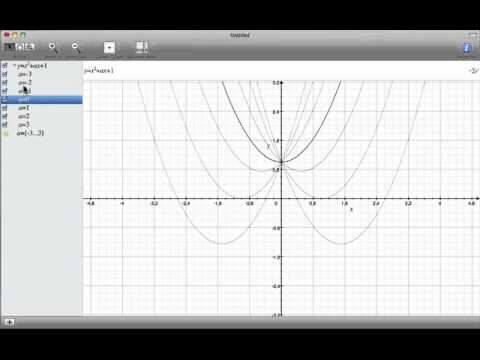Viewport: 480px width, 360px height.
Task: Toggle the checkbox of the highlighted a=0 row
Action: [5, 99]
